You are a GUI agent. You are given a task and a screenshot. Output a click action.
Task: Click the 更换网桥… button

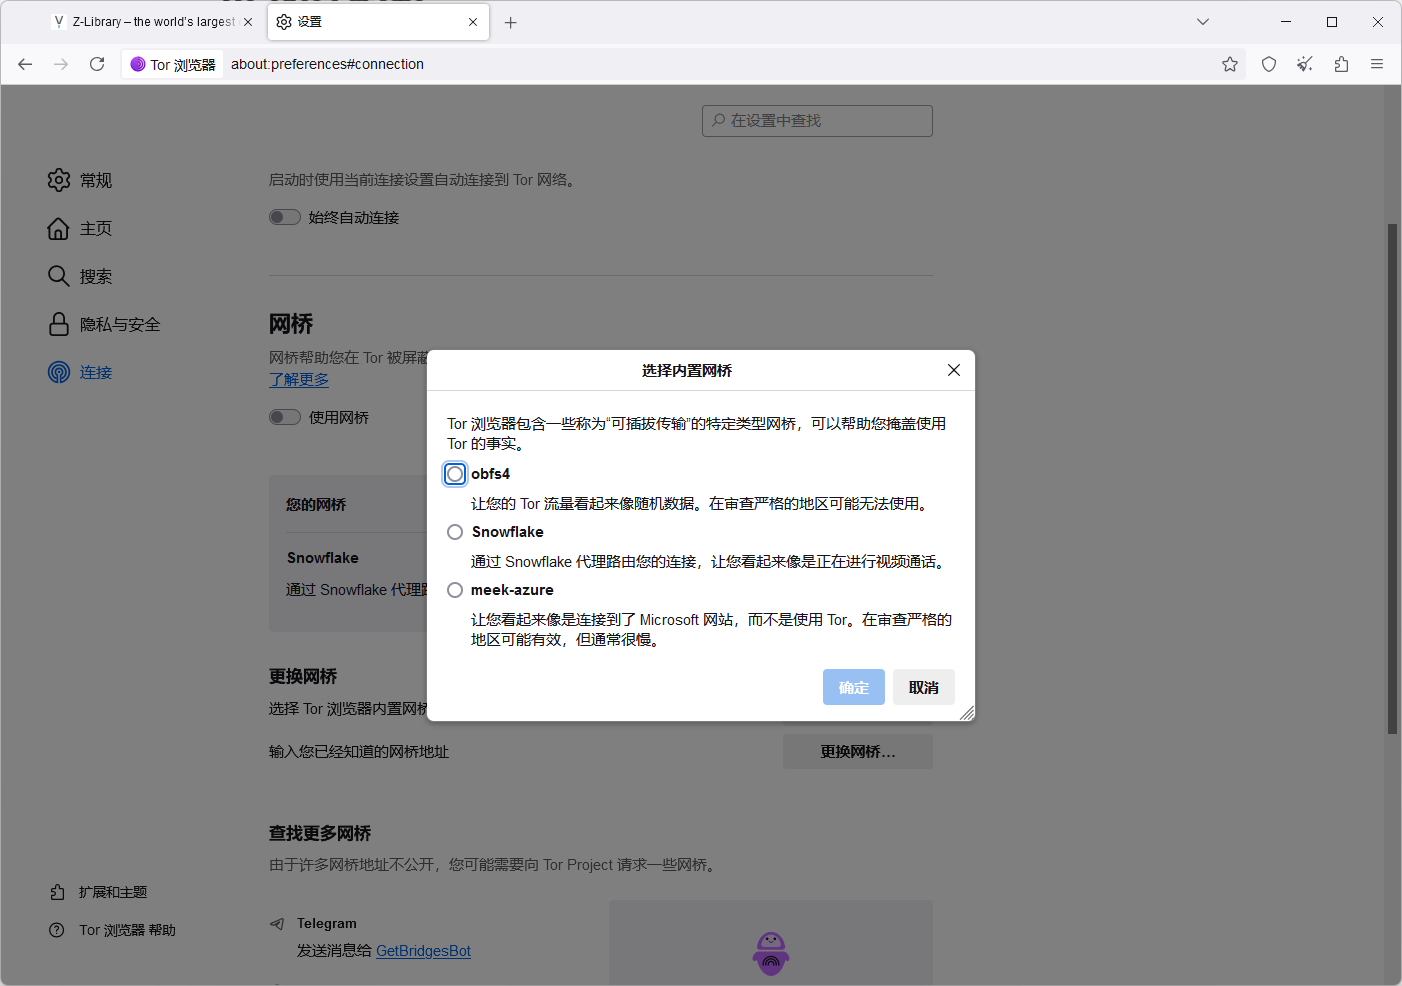click(x=858, y=752)
